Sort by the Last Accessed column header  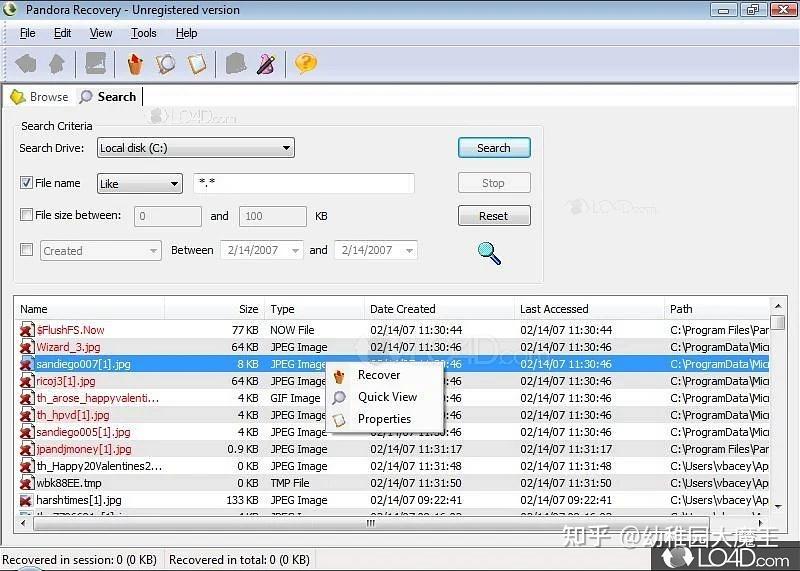click(589, 309)
